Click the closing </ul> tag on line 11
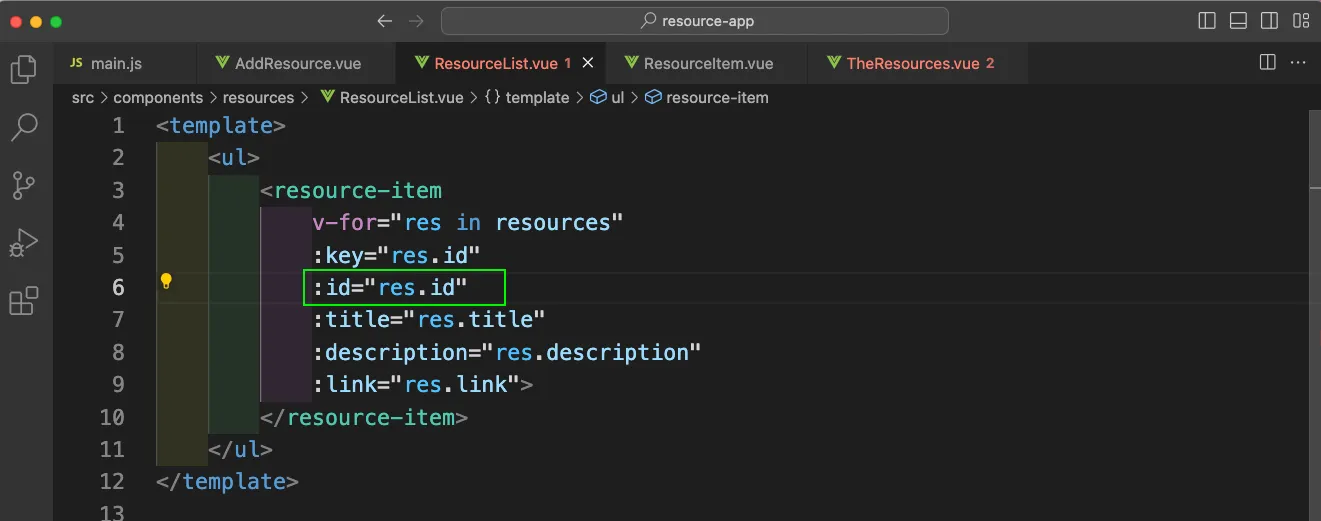The image size is (1321, 521). [240, 449]
